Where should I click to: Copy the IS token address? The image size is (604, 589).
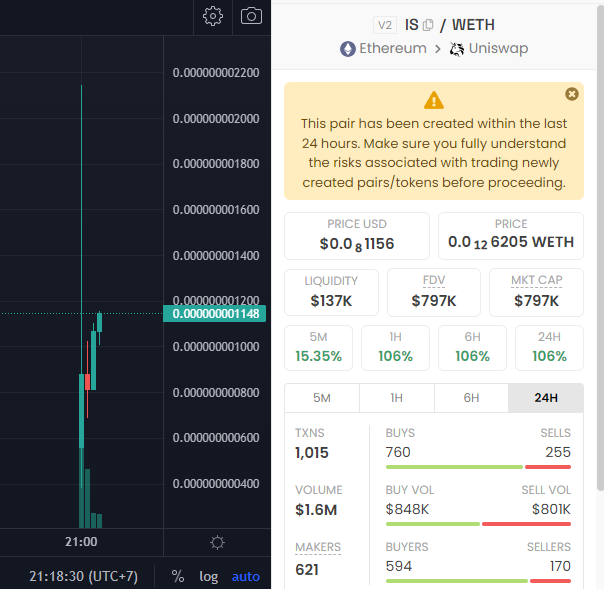(428, 25)
